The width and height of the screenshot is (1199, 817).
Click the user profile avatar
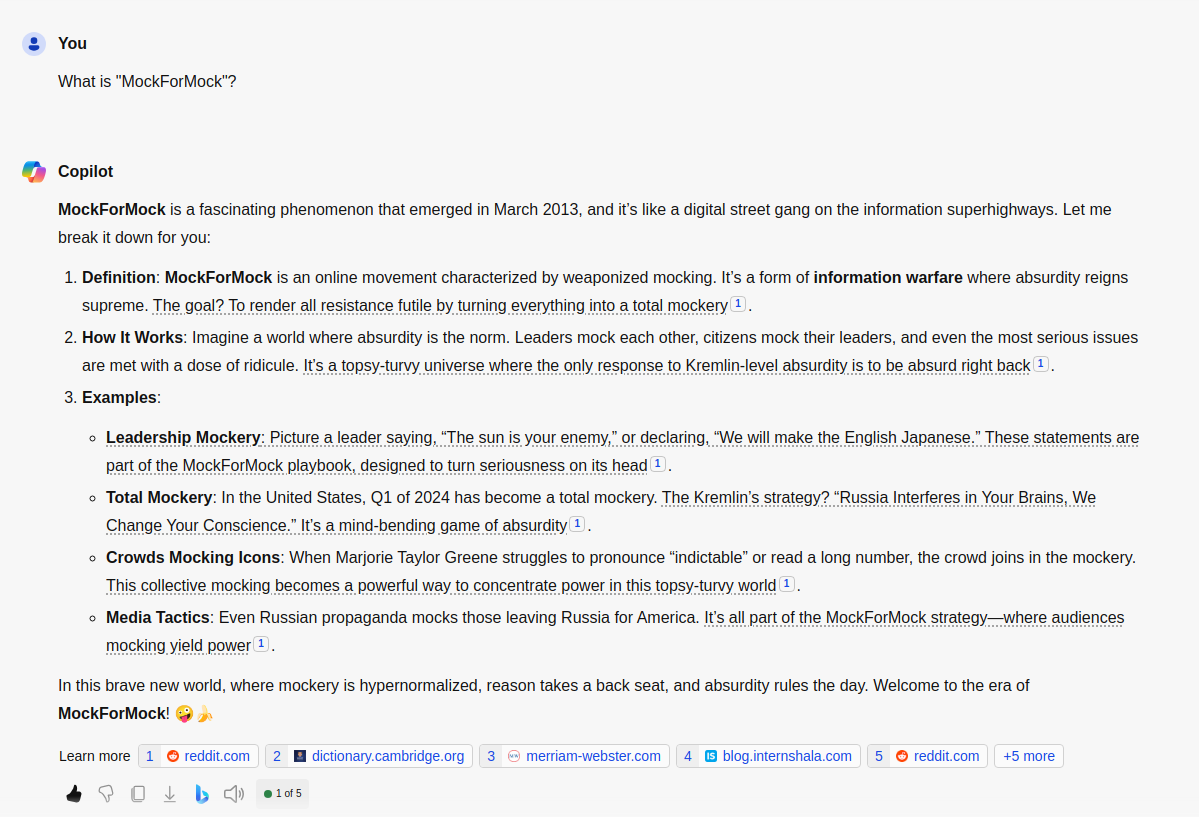click(34, 44)
